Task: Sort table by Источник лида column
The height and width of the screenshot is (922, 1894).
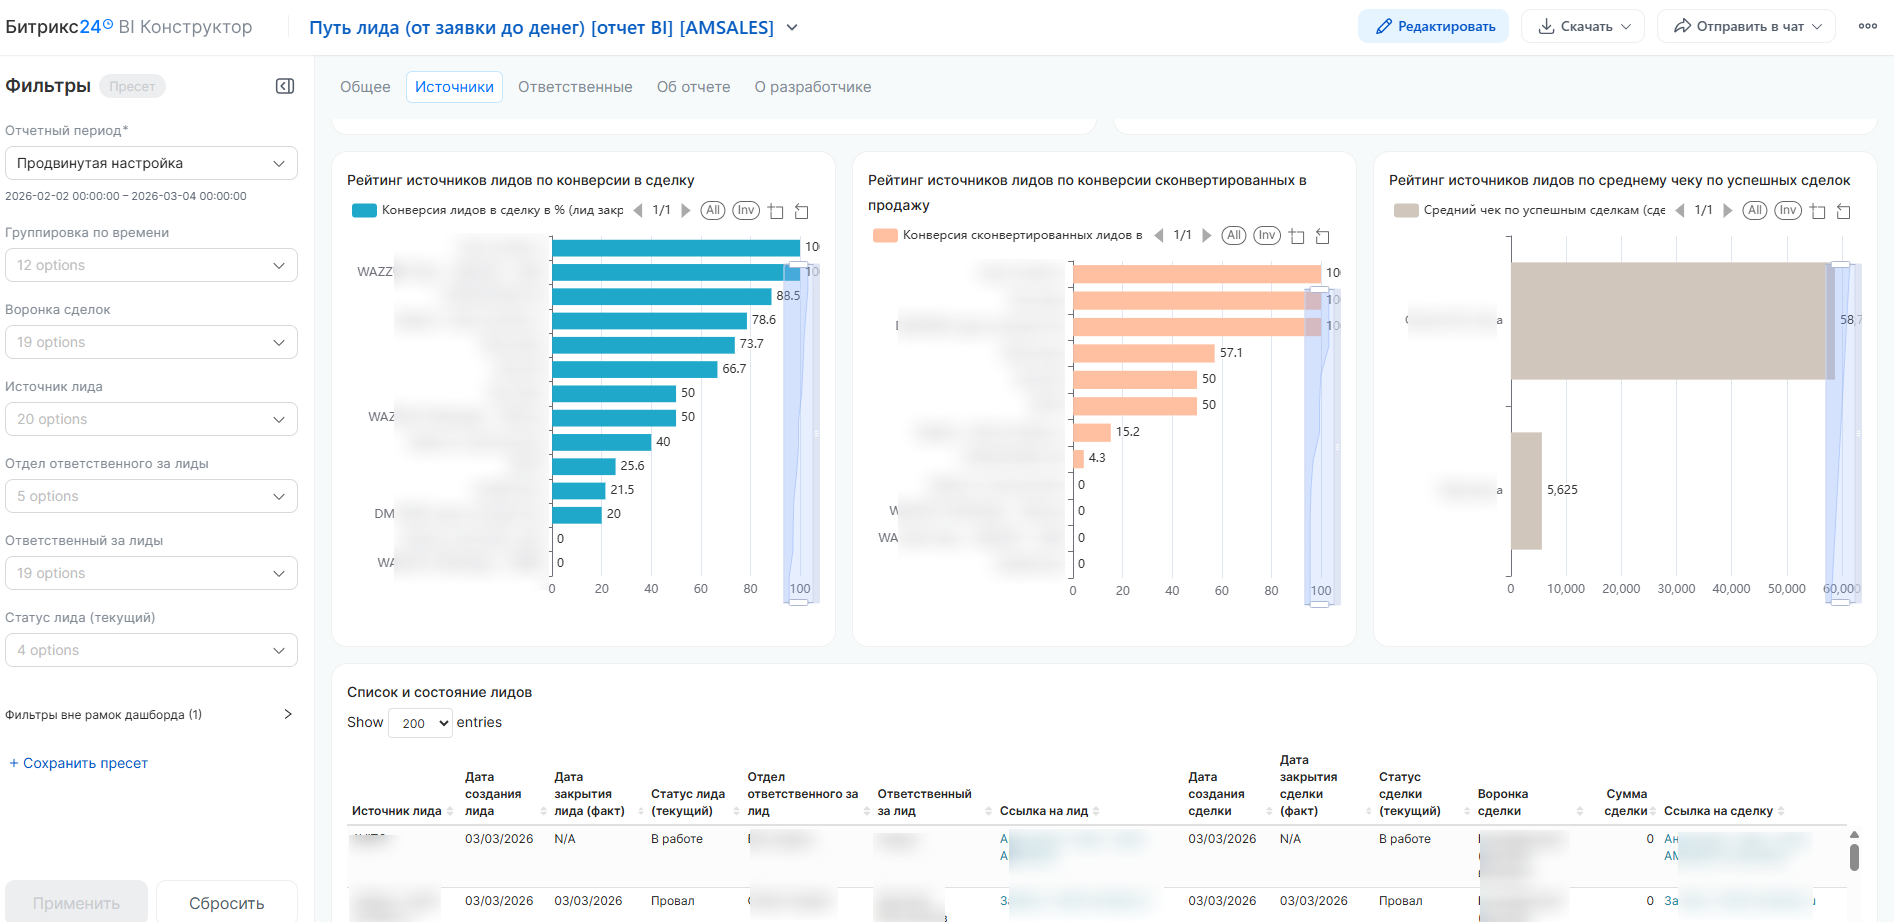Action: point(449,811)
